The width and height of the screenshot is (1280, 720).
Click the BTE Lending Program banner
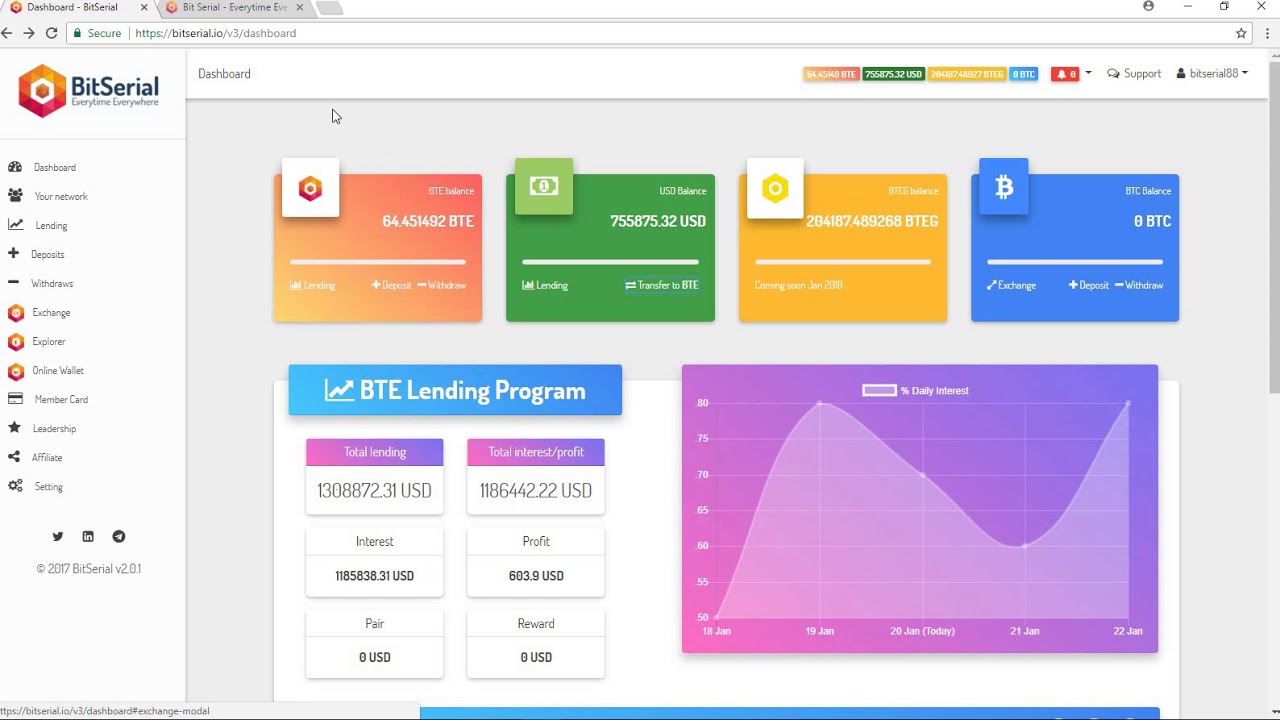pos(455,390)
